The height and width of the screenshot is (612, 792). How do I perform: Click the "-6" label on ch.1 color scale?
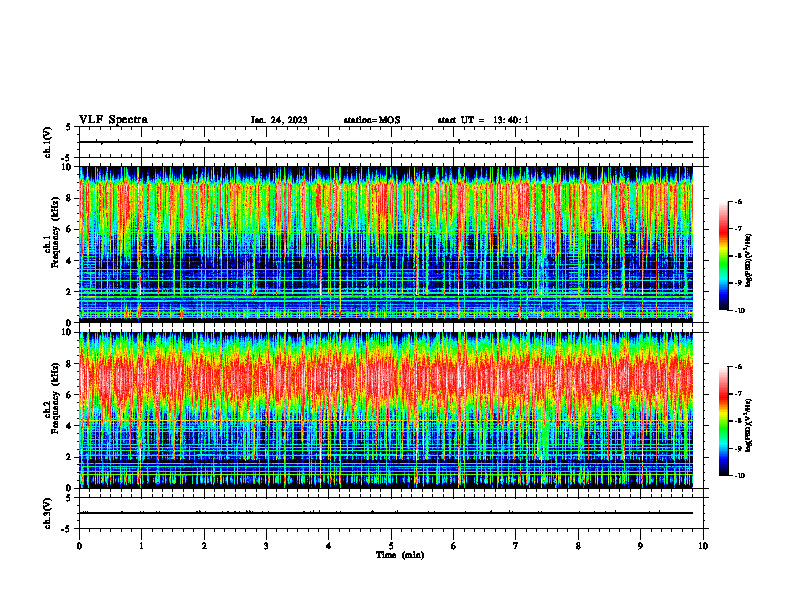tap(738, 201)
